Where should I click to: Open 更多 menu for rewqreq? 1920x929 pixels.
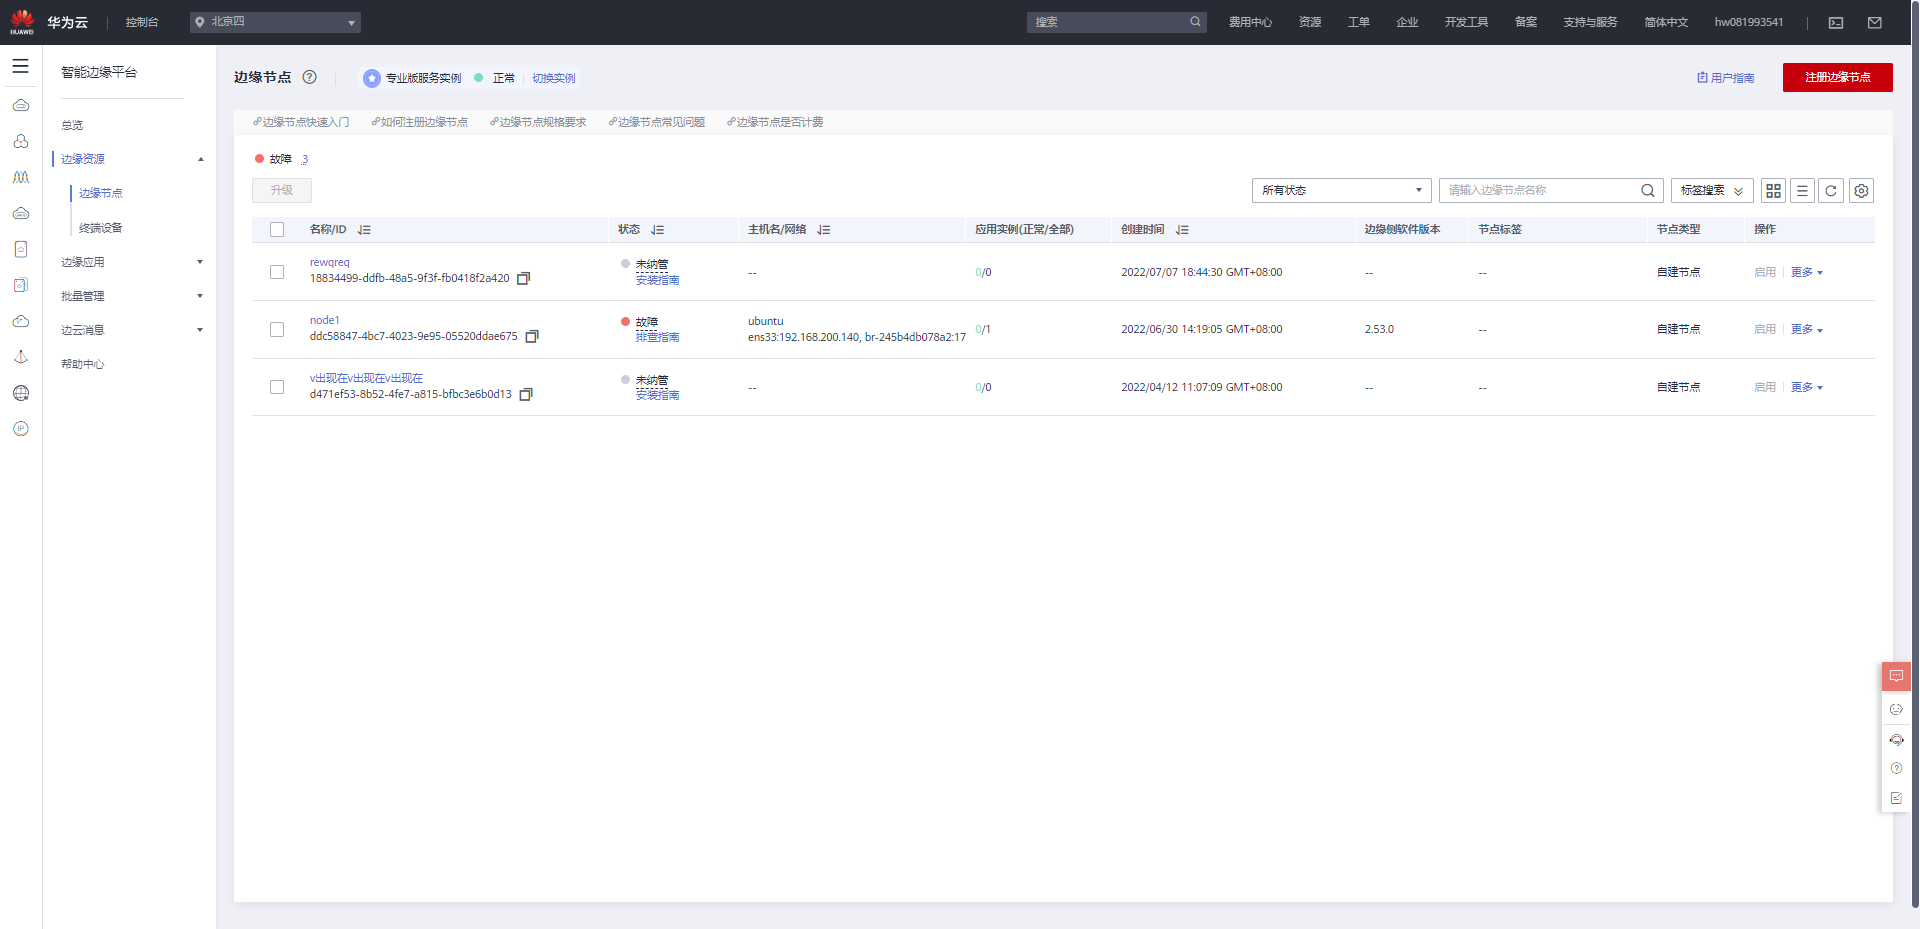click(x=1806, y=272)
